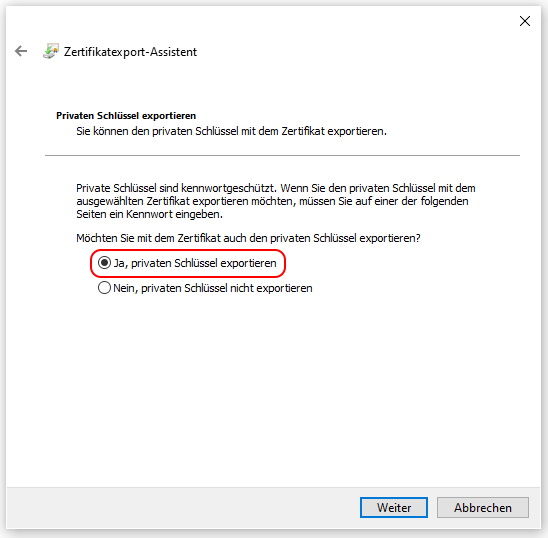Choose the 'Nein, privaten Schlüssel nicht exportieren' label
The height and width of the screenshot is (538, 548).
(213, 288)
